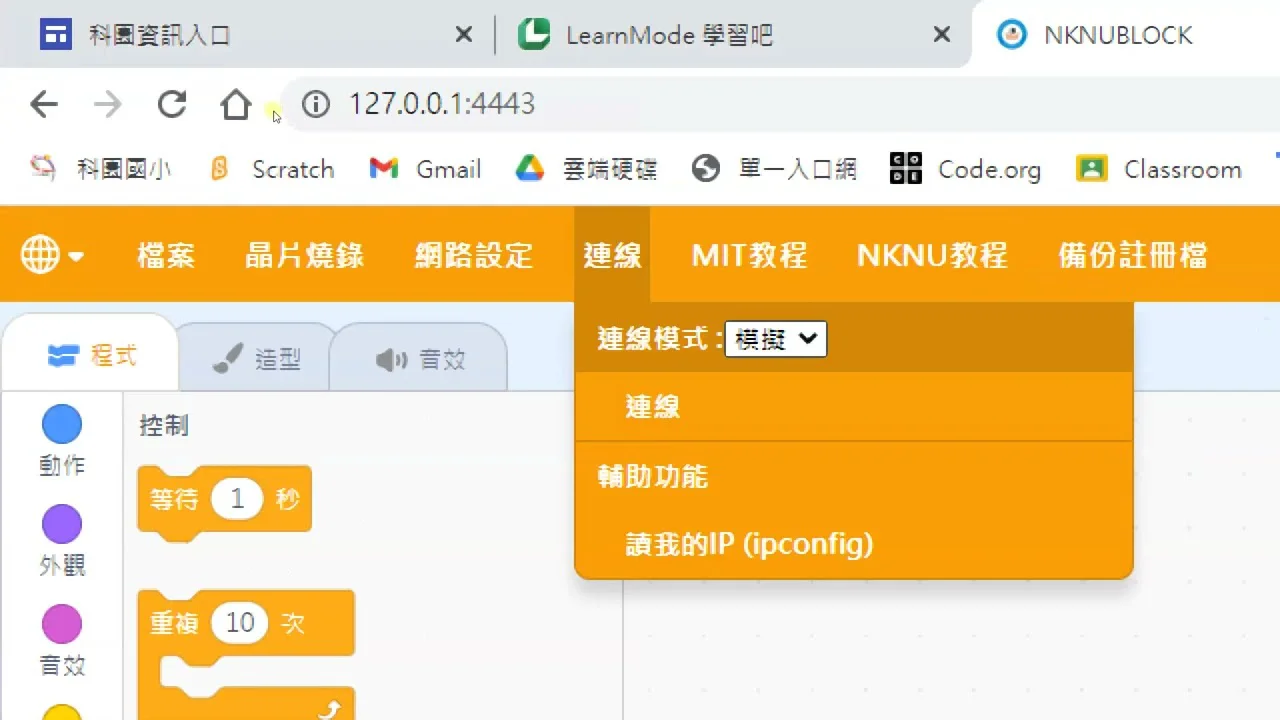The height and width of the screenshot is (720, 1280).
Task: Click the browser forward arrow
Action: (107, 104)
